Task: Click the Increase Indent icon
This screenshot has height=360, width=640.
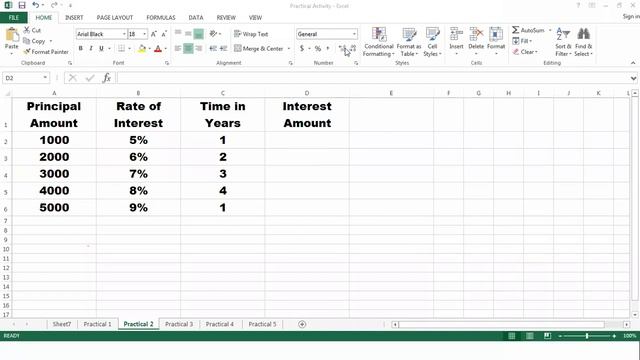Action: 223,49
